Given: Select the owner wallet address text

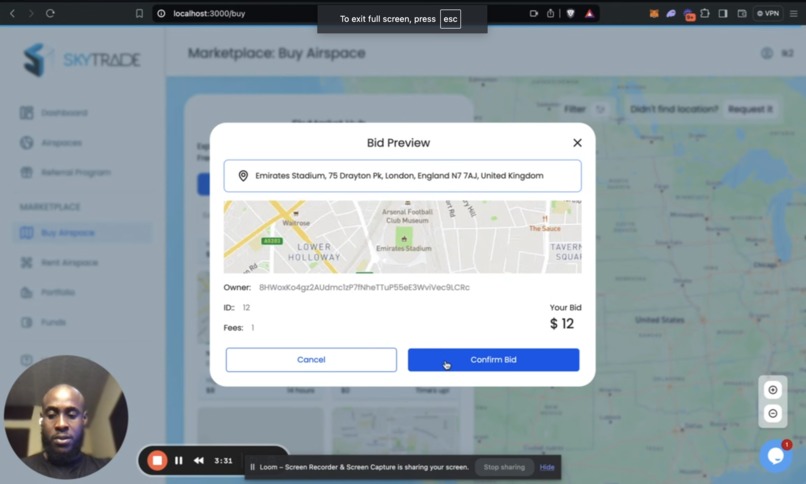Looking at the screenshot, I should 364,287.
